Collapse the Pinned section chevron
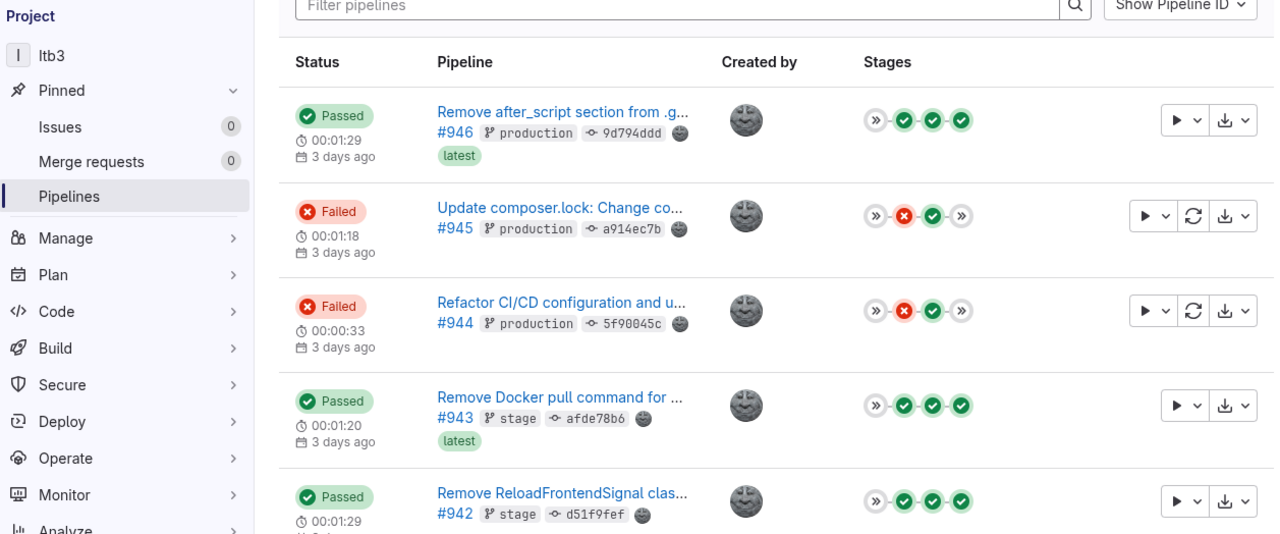 coord(233,91)
